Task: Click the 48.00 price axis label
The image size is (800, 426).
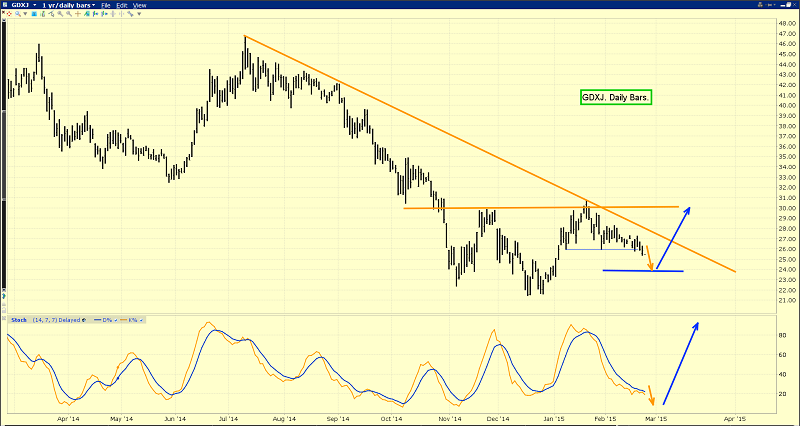Action: pos(786,23)
